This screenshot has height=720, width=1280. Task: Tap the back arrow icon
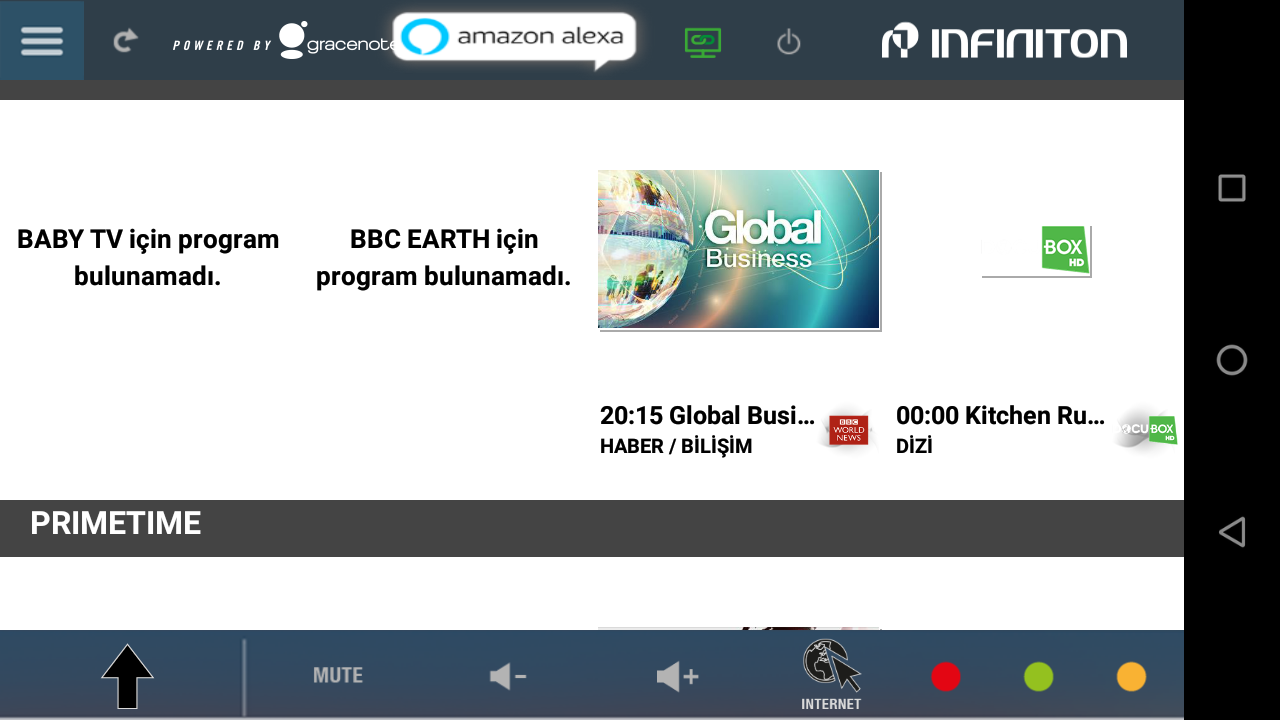124,41
